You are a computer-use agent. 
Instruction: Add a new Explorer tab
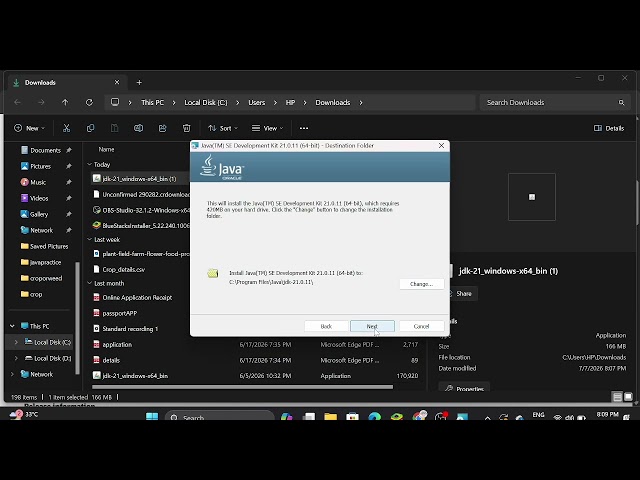[x=139, y=82]
